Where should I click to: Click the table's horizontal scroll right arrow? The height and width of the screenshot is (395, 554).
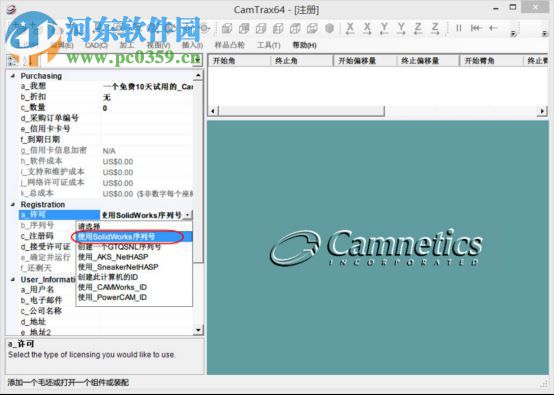point(542,111)
